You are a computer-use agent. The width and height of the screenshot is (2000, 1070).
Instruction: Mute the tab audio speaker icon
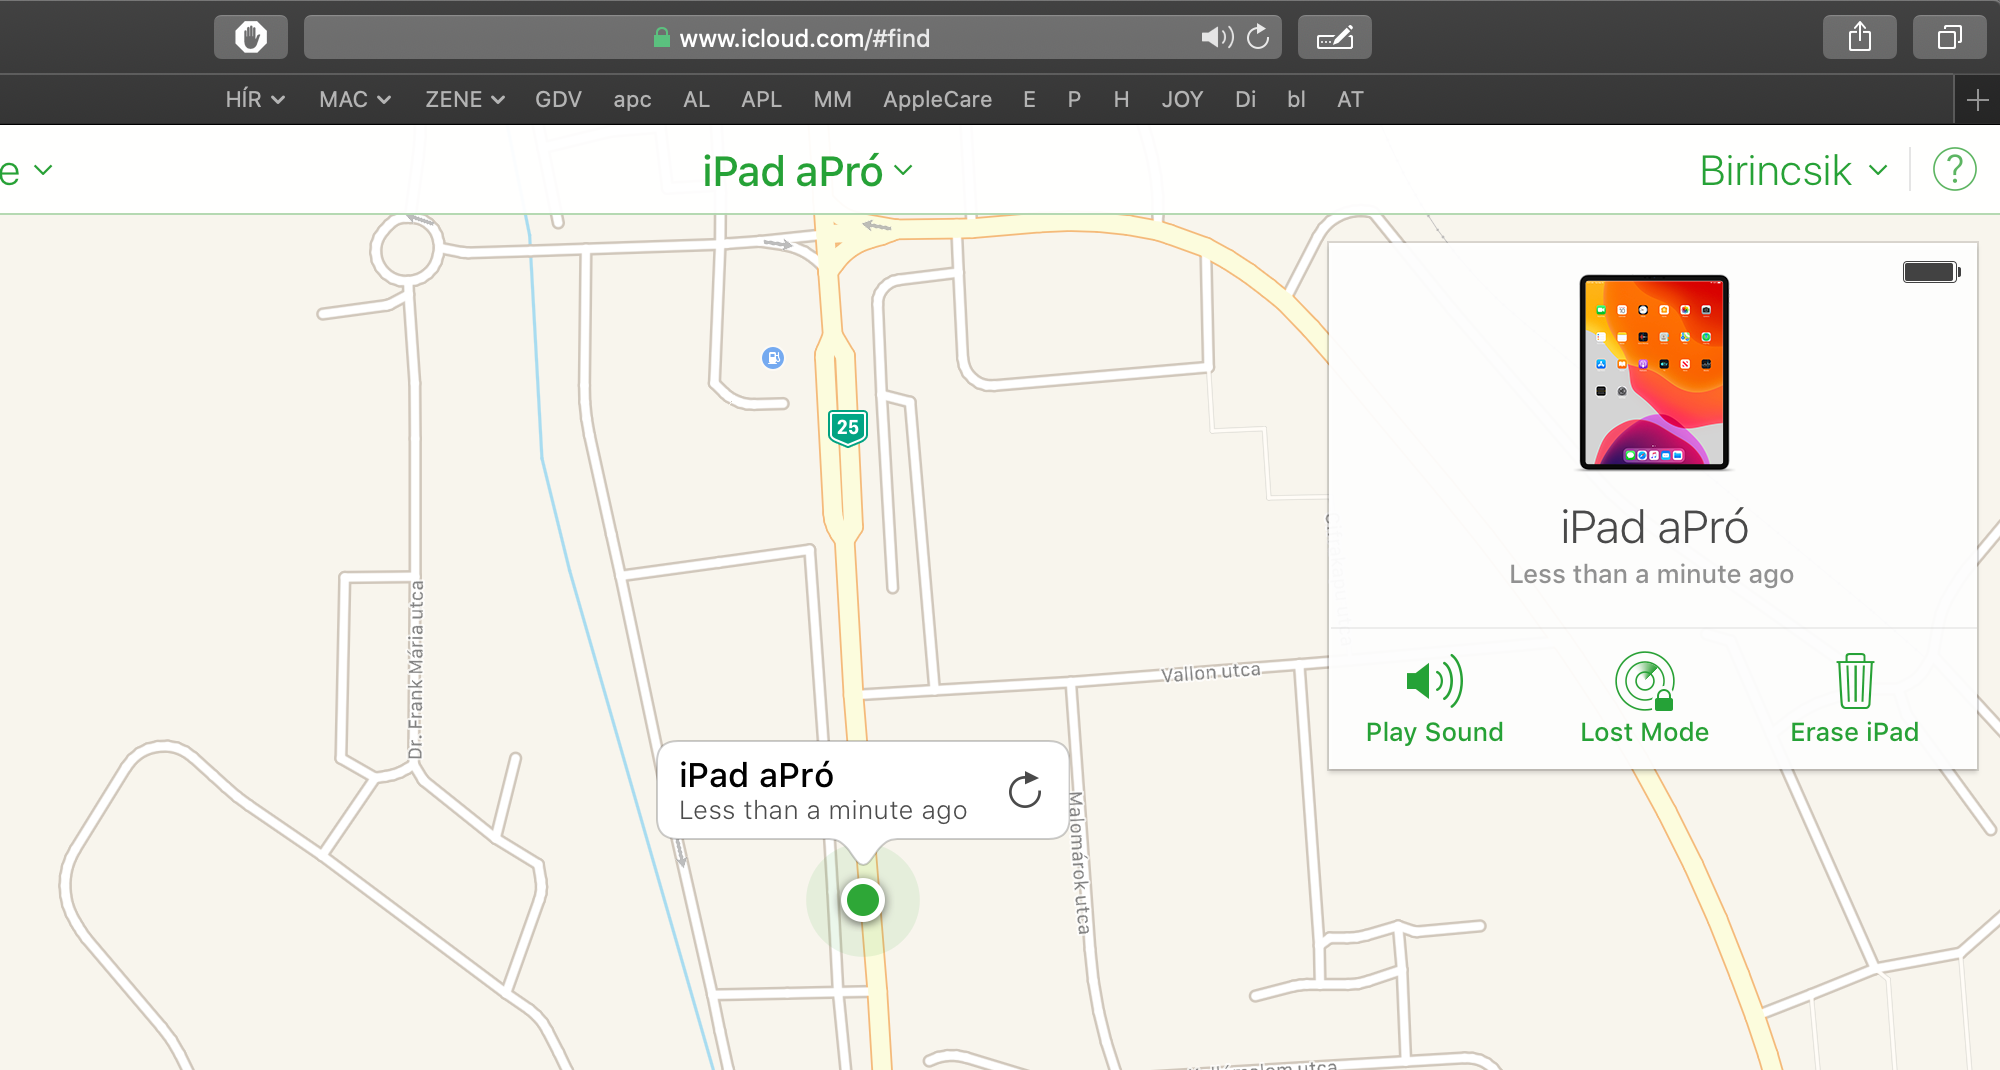(1217, 38)
